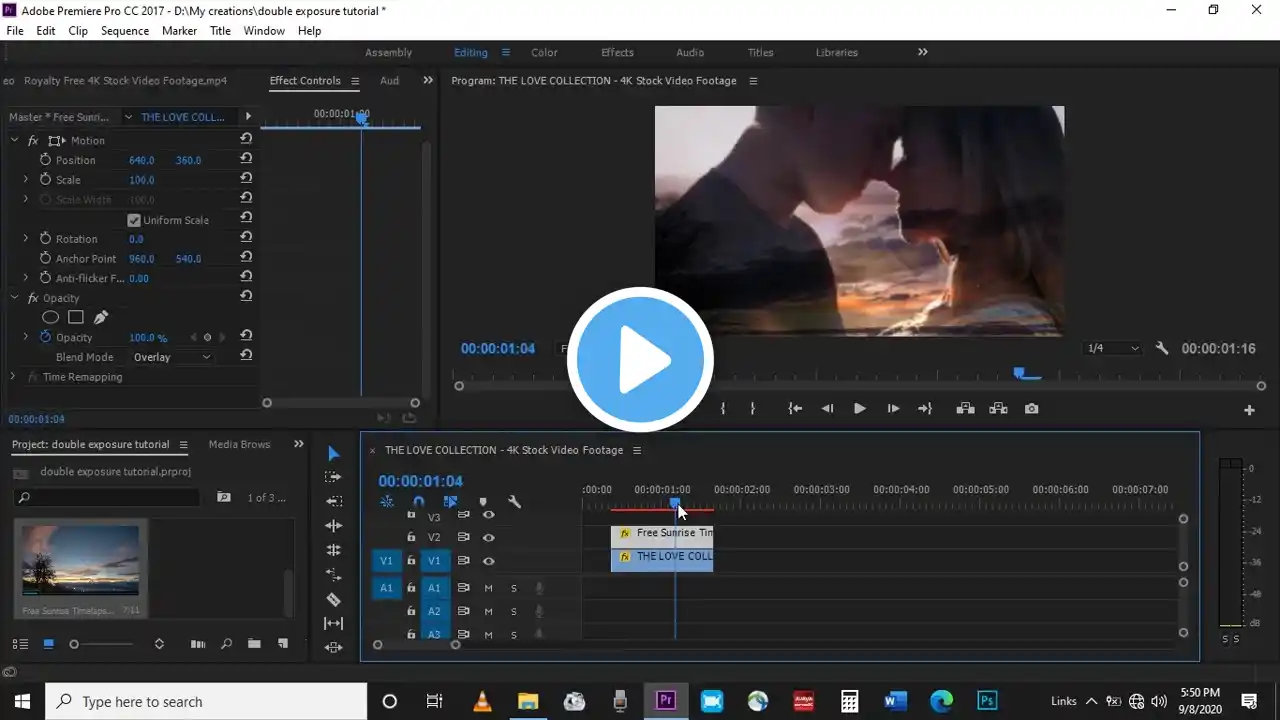The width and height of the screenshot is (1280, 720).
Task: Expand the Scale property triangle
Action: point(26,180)
